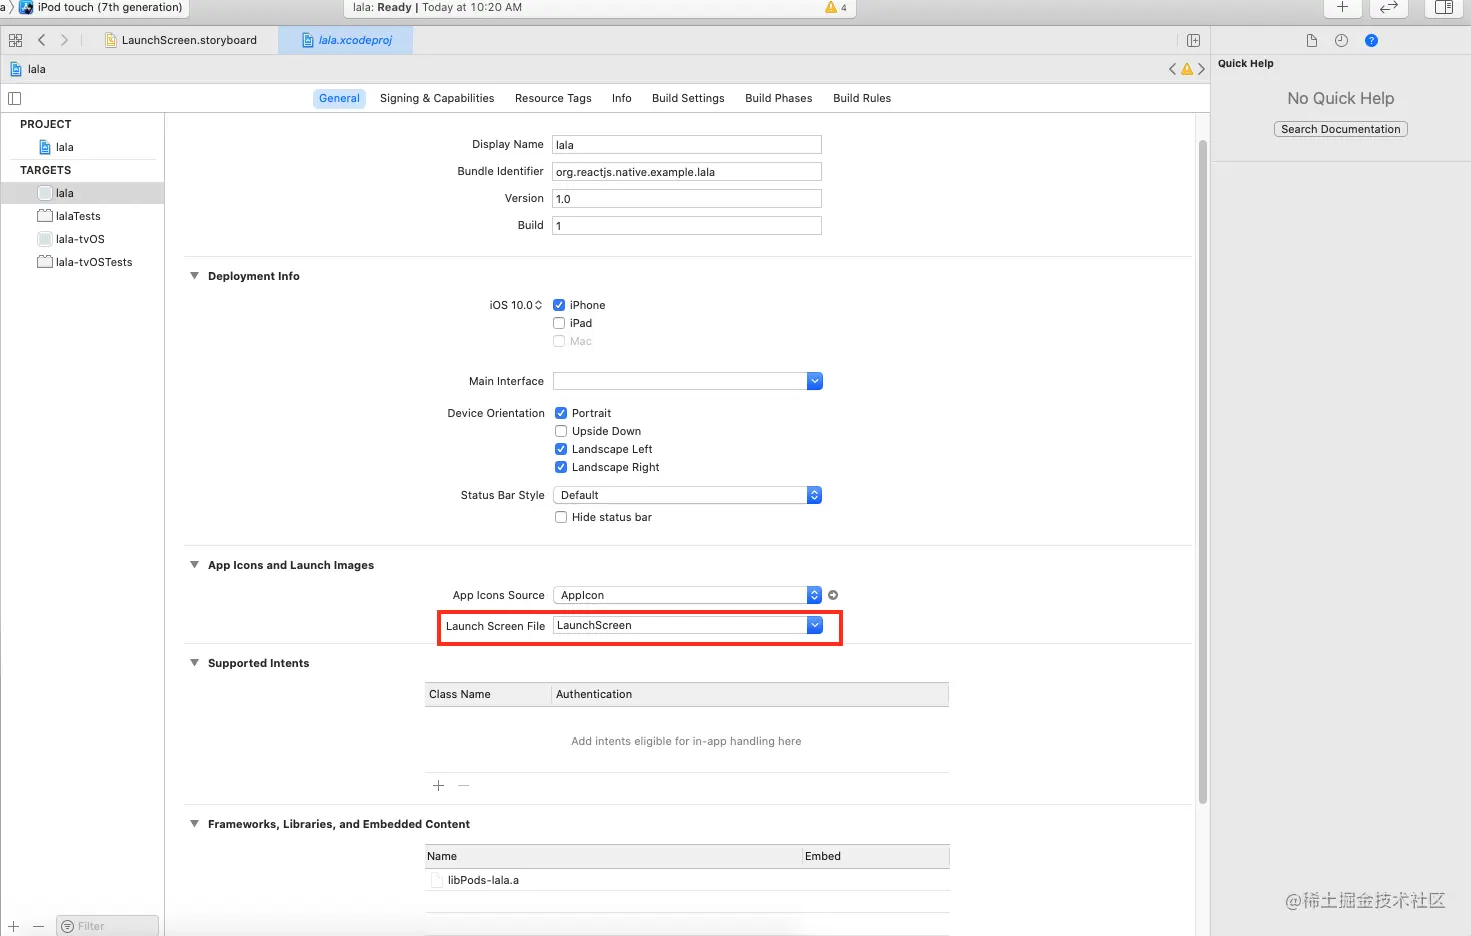Collapse the Supported Intents section
Image resolution: width=1471 pixels, height=936 pixels.
[194, 663]
